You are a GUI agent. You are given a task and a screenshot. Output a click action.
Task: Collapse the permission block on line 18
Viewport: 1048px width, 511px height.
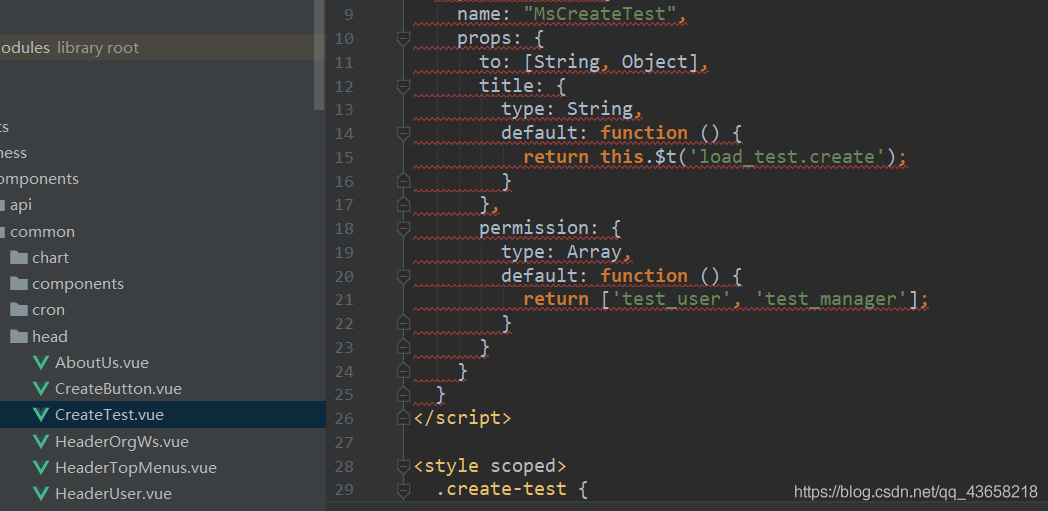404,228
